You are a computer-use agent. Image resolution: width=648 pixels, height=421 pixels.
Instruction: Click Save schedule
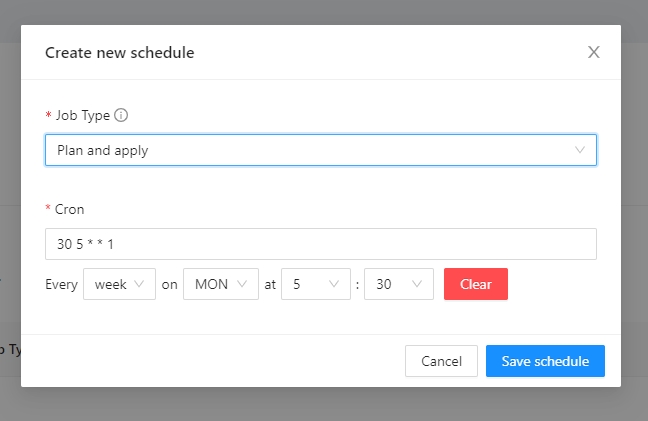tap(545, 361)
